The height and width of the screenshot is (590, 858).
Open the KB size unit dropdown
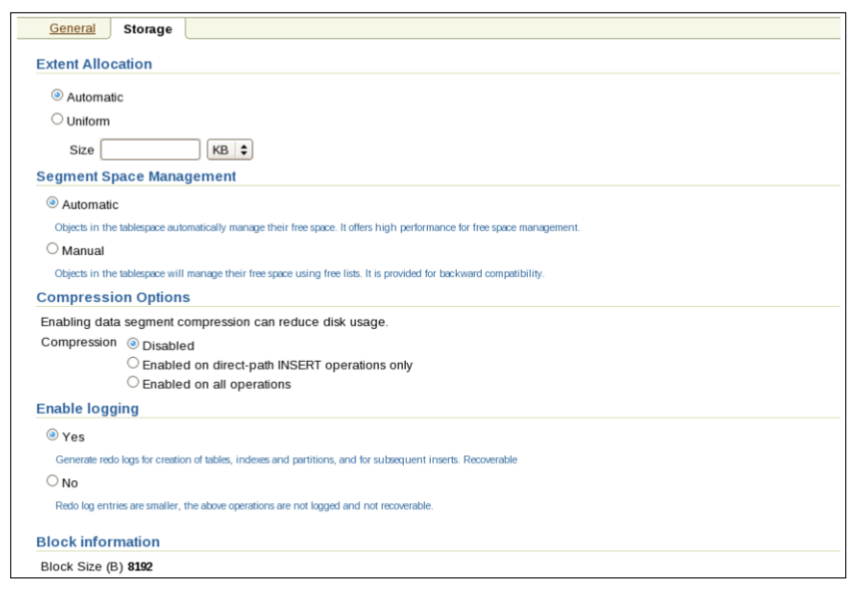(x=230, y=149)
